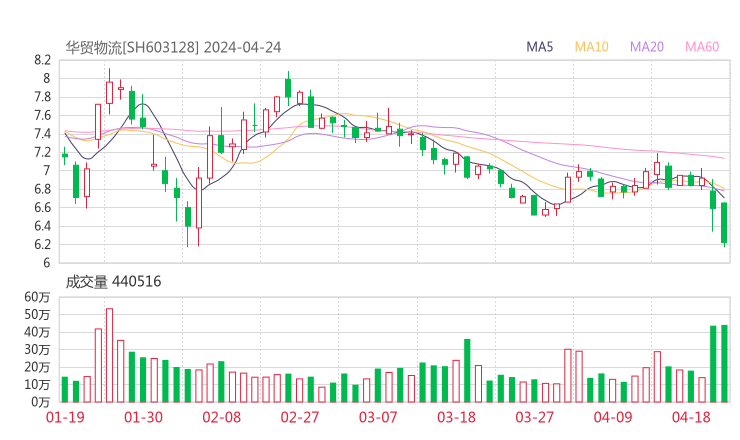The image size is (740, 440).
Task: Click the 02-27 date axis label
Action: (300, 417)
